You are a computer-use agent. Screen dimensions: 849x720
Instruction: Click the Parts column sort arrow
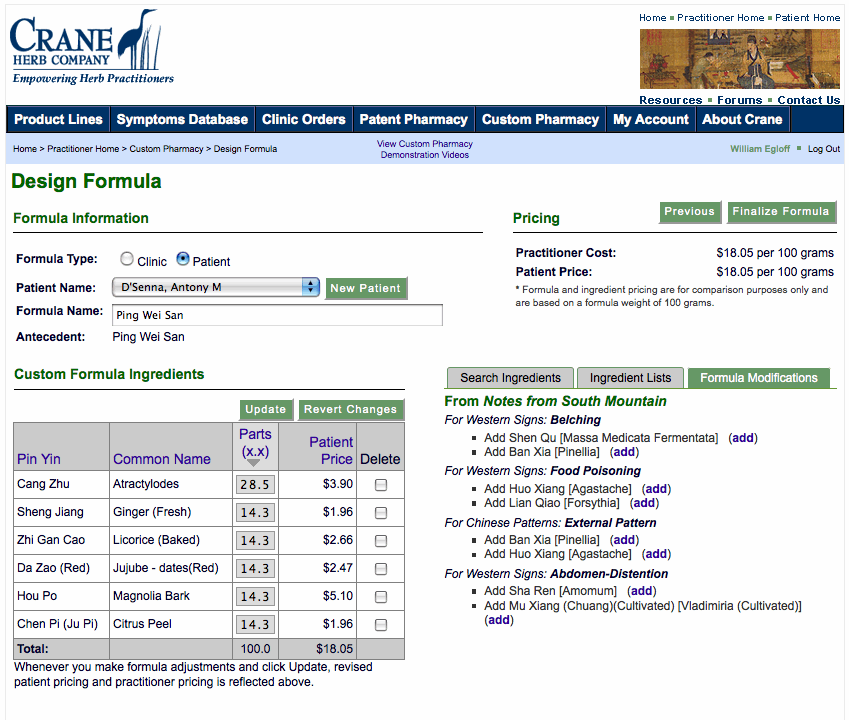(254, 463)
